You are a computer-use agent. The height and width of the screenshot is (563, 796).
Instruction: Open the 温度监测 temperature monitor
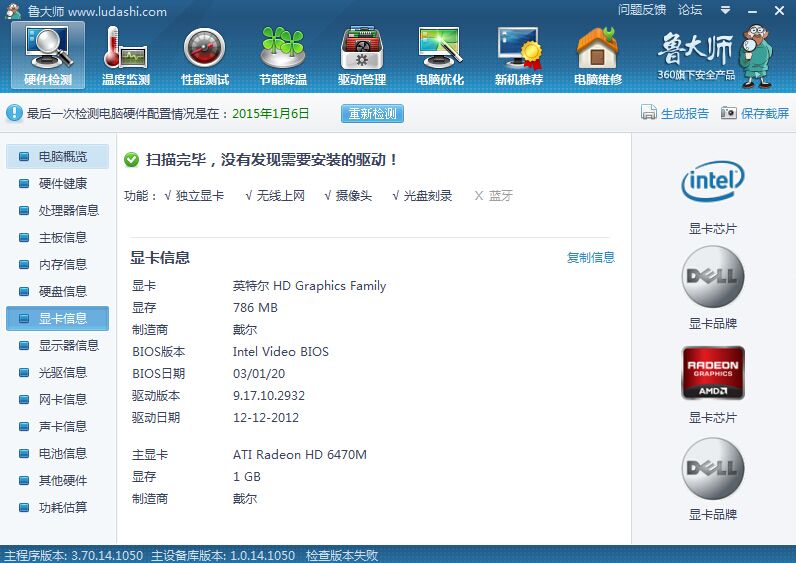pos(126,56)
